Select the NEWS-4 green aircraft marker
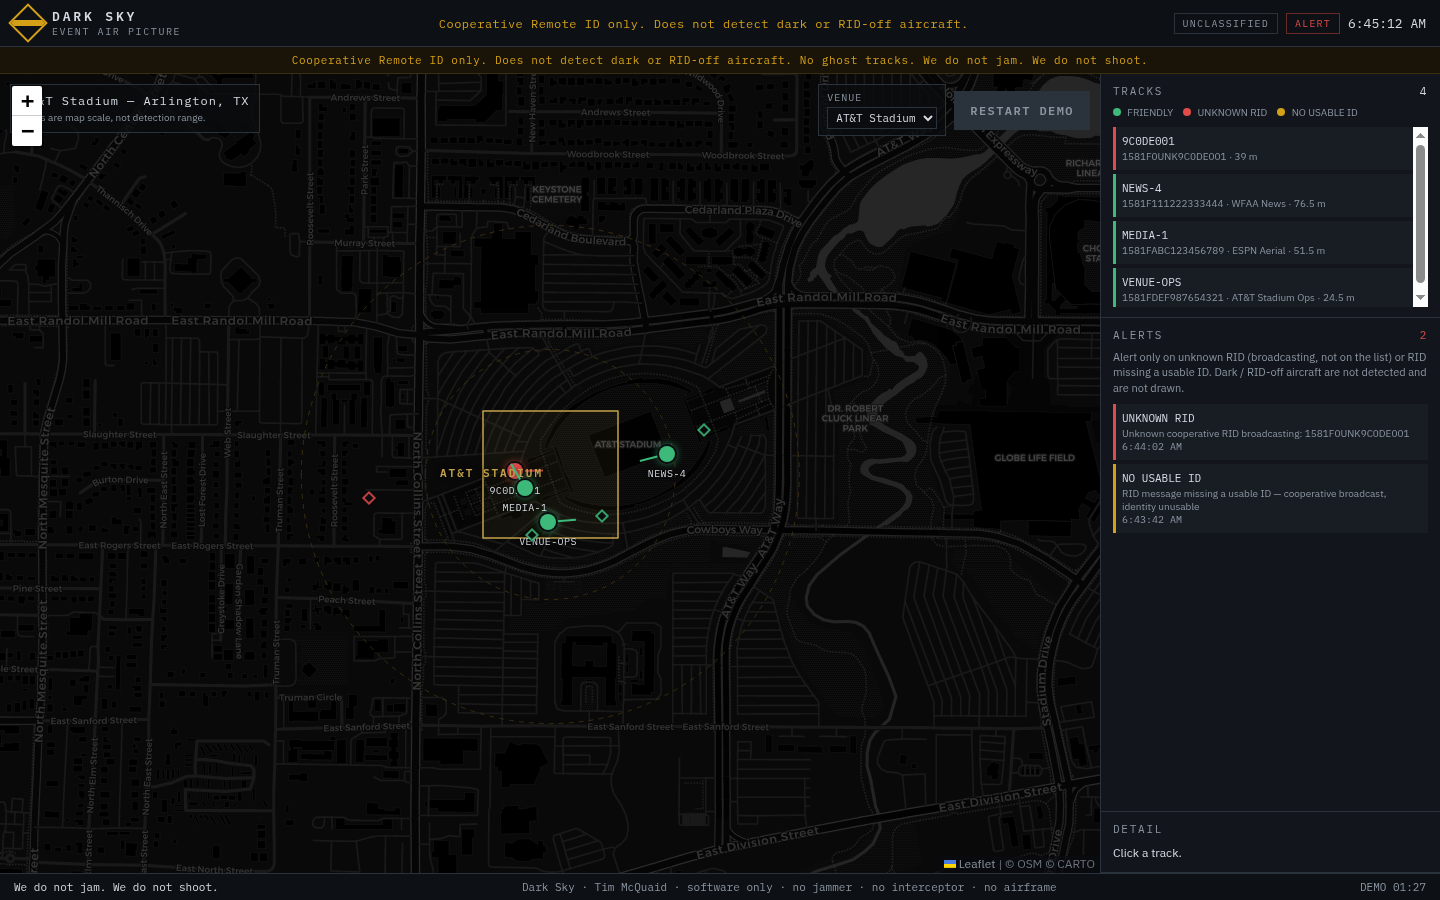This screenshot has width=1440, height=900. 667,454
